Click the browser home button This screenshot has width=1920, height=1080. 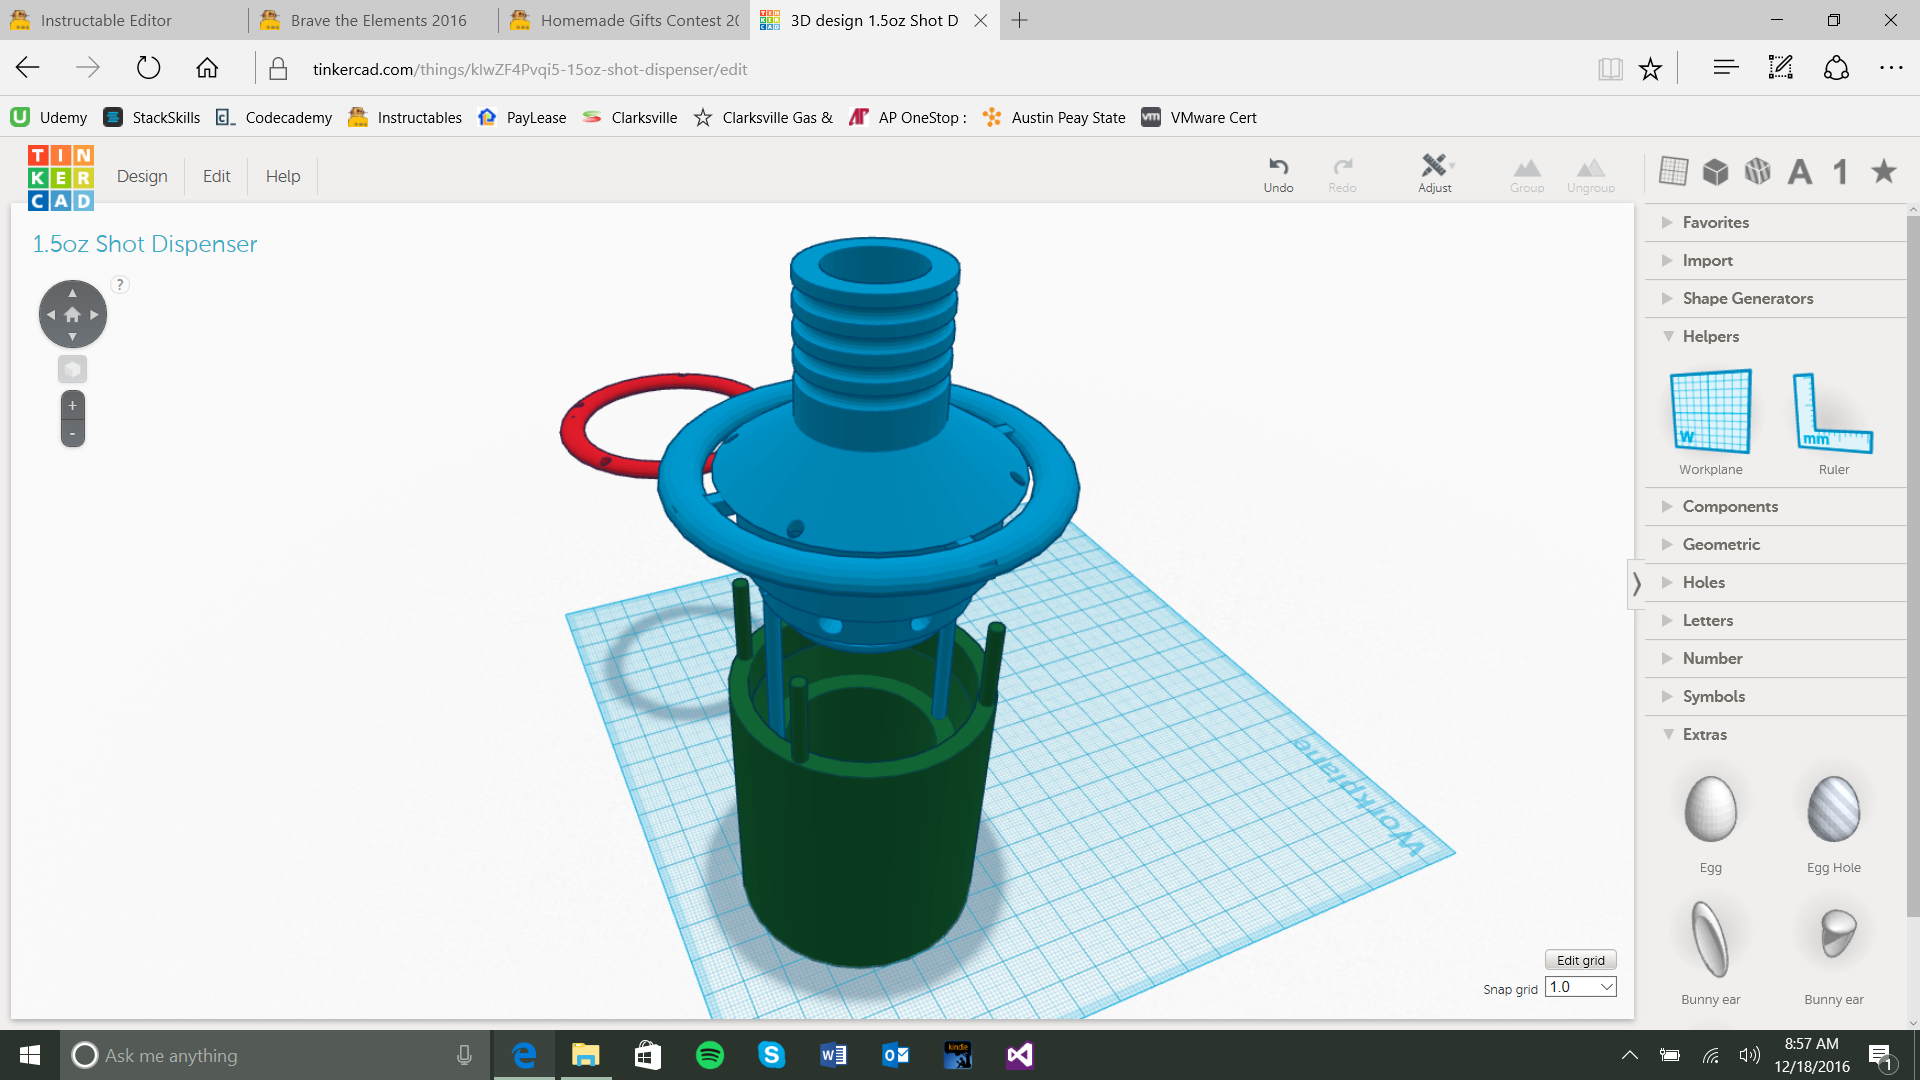click(207, 68)
